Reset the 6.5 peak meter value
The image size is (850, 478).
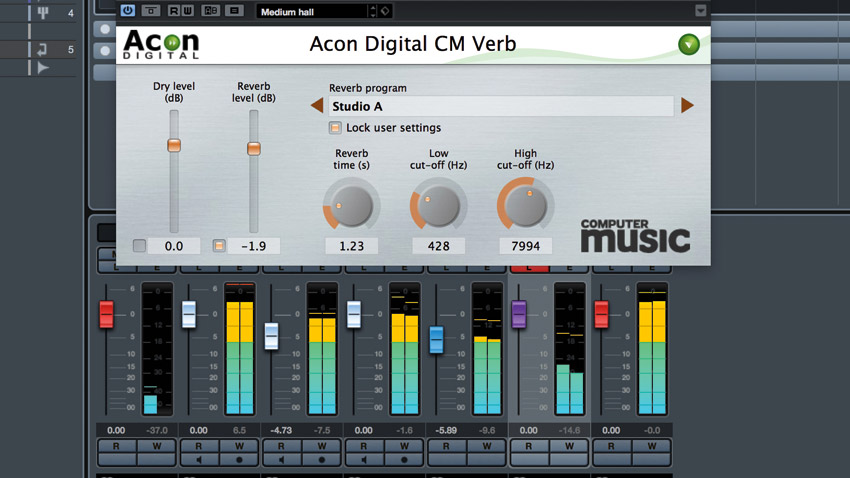pyautogui.click(x=239, y=430)
